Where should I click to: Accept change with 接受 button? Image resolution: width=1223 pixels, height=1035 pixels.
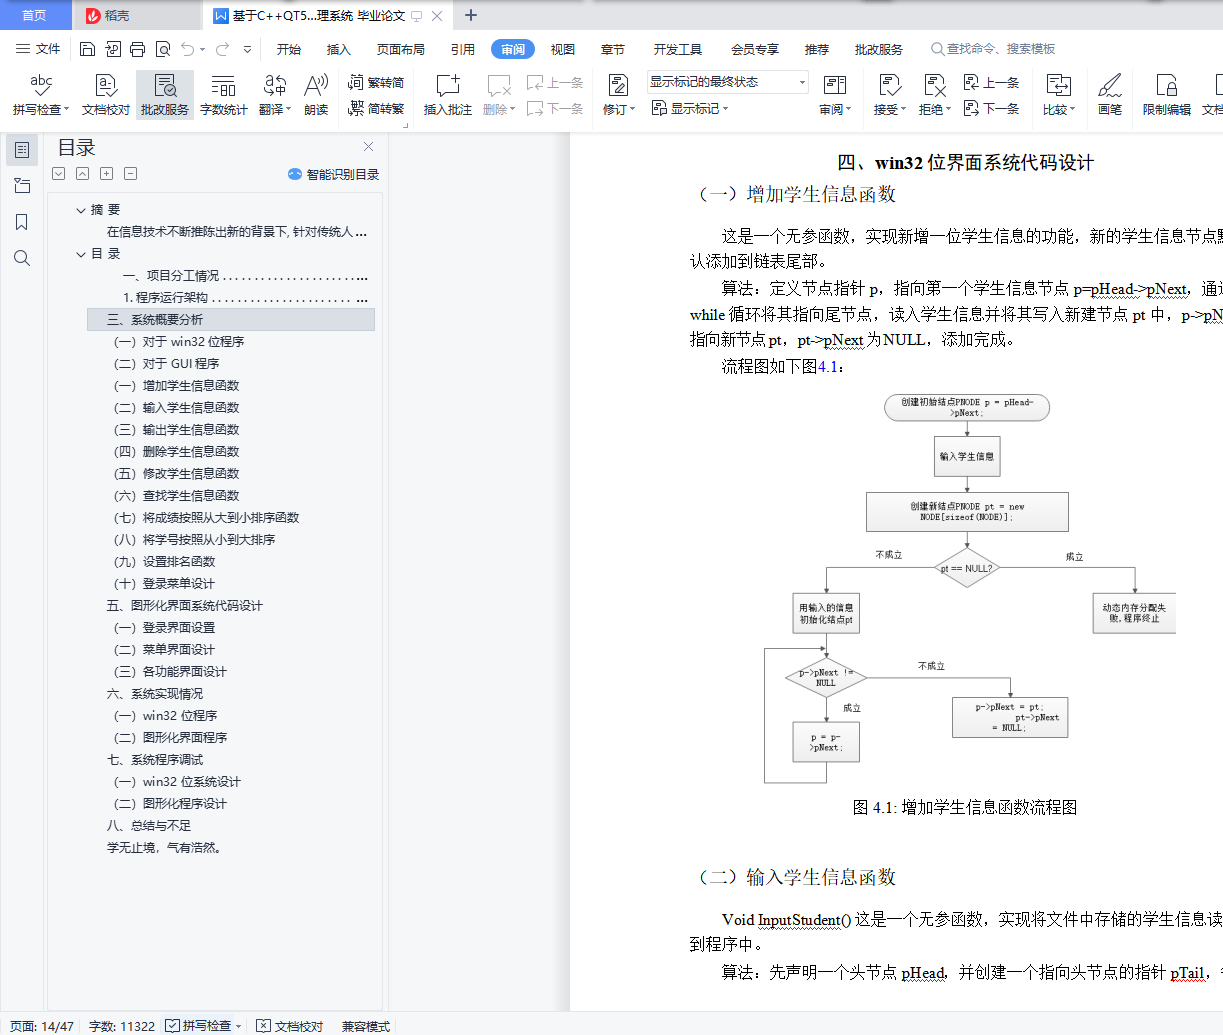click(x=889, y=95)
